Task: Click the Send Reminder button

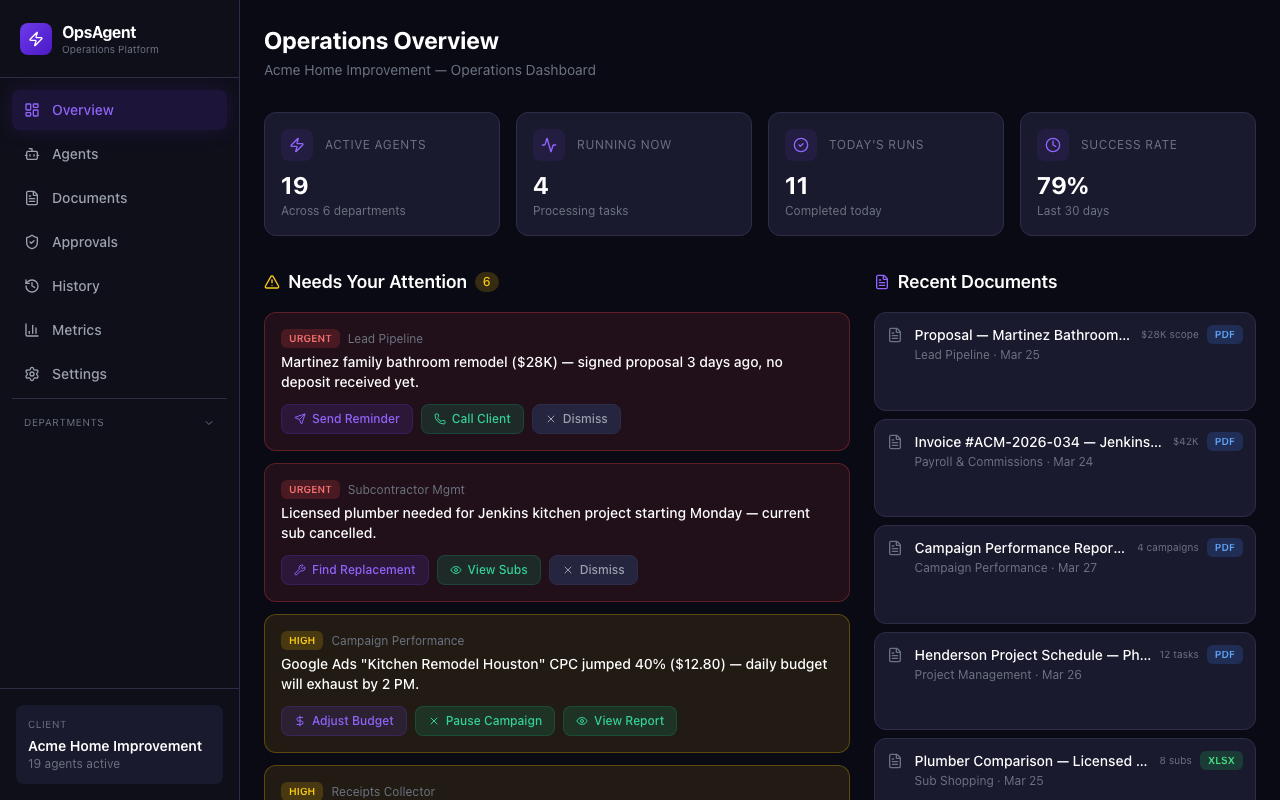Action: point(347,419)
